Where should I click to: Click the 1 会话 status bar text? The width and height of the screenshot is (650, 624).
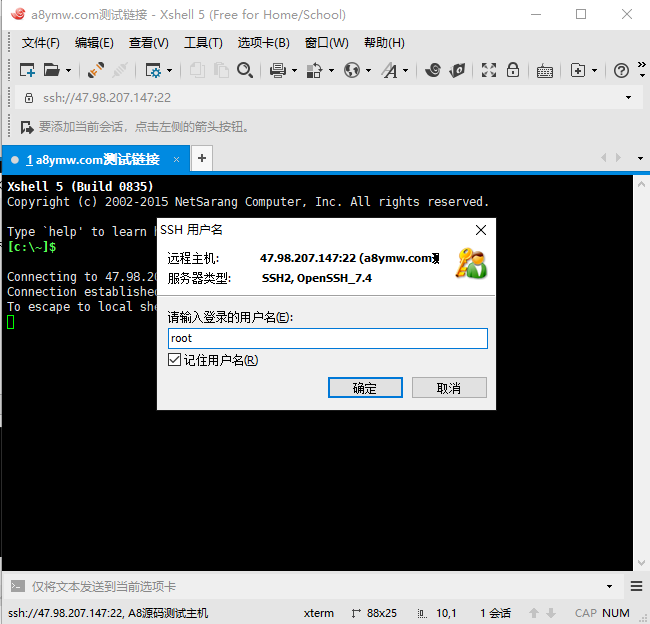[495, 613]
